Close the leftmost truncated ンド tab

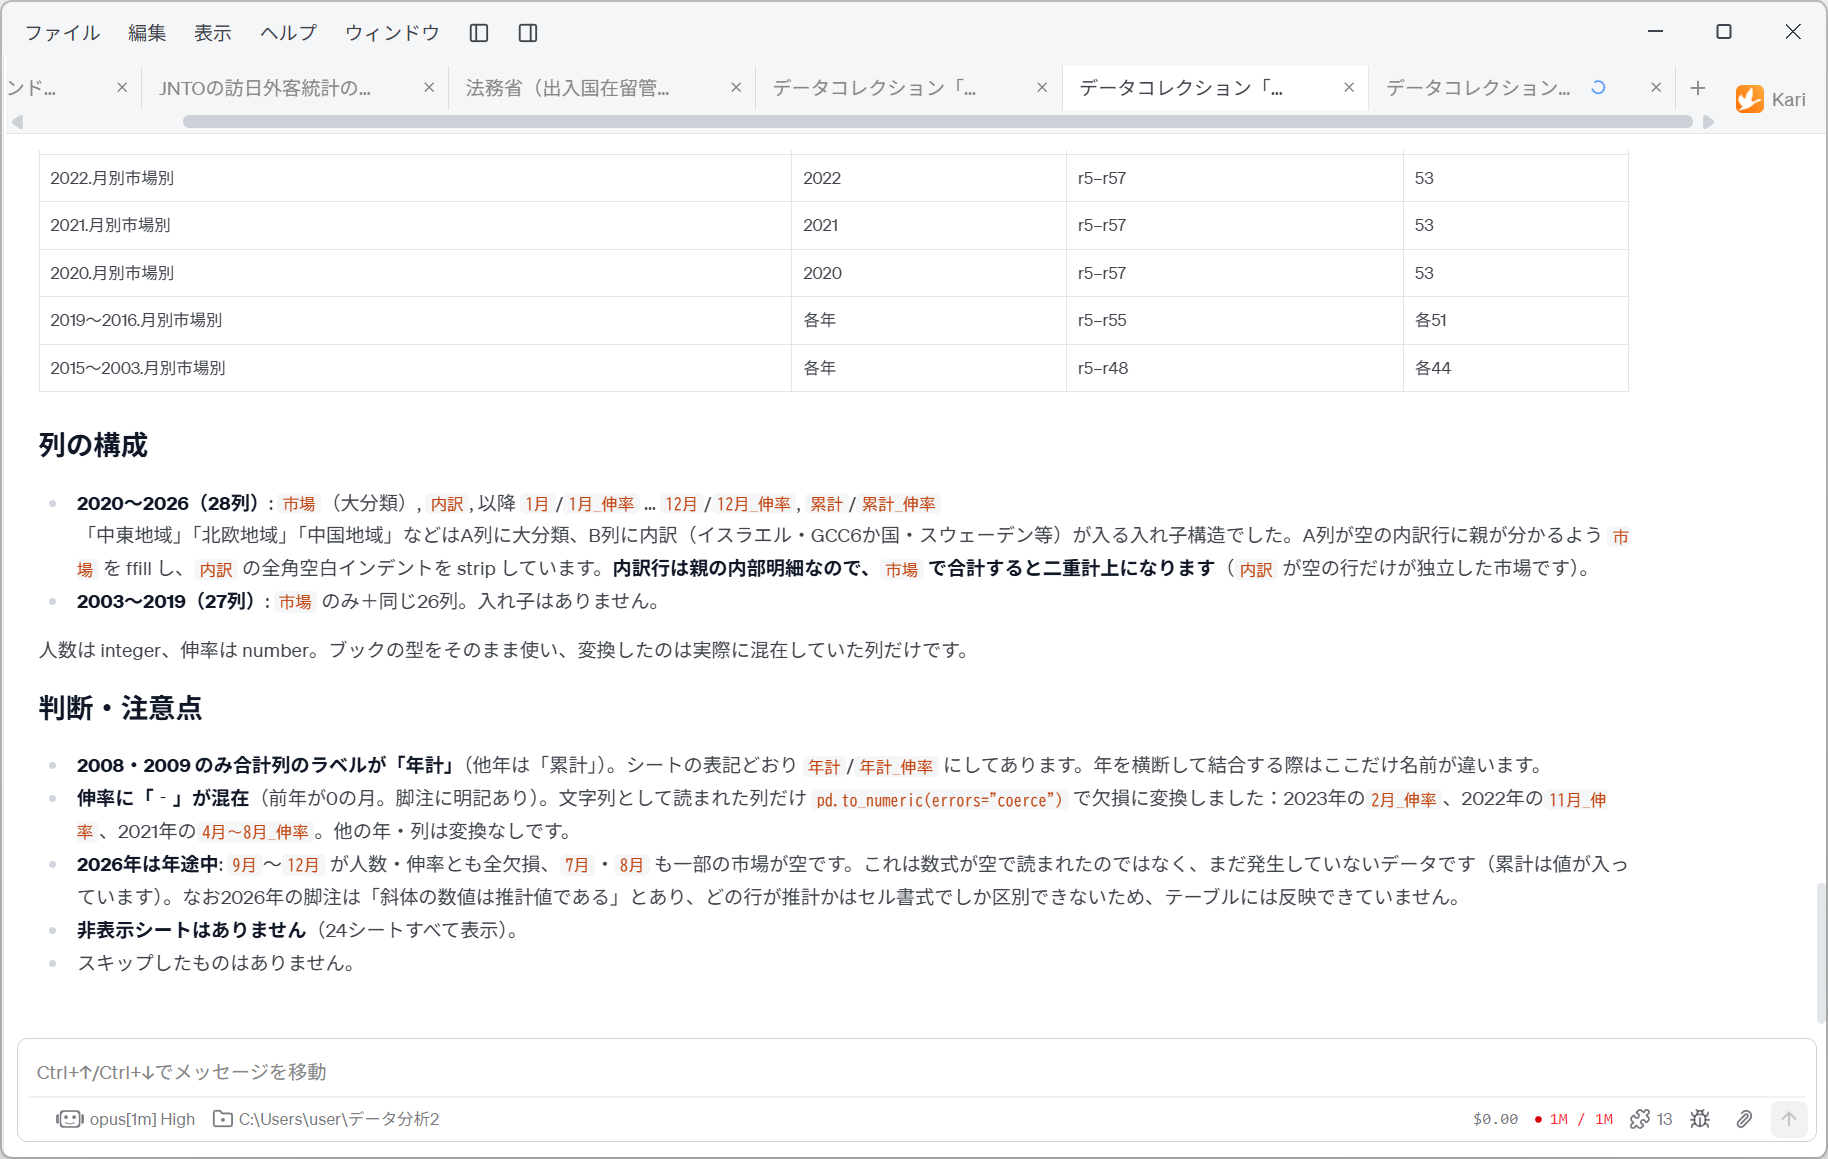click(x=122, y=88)
